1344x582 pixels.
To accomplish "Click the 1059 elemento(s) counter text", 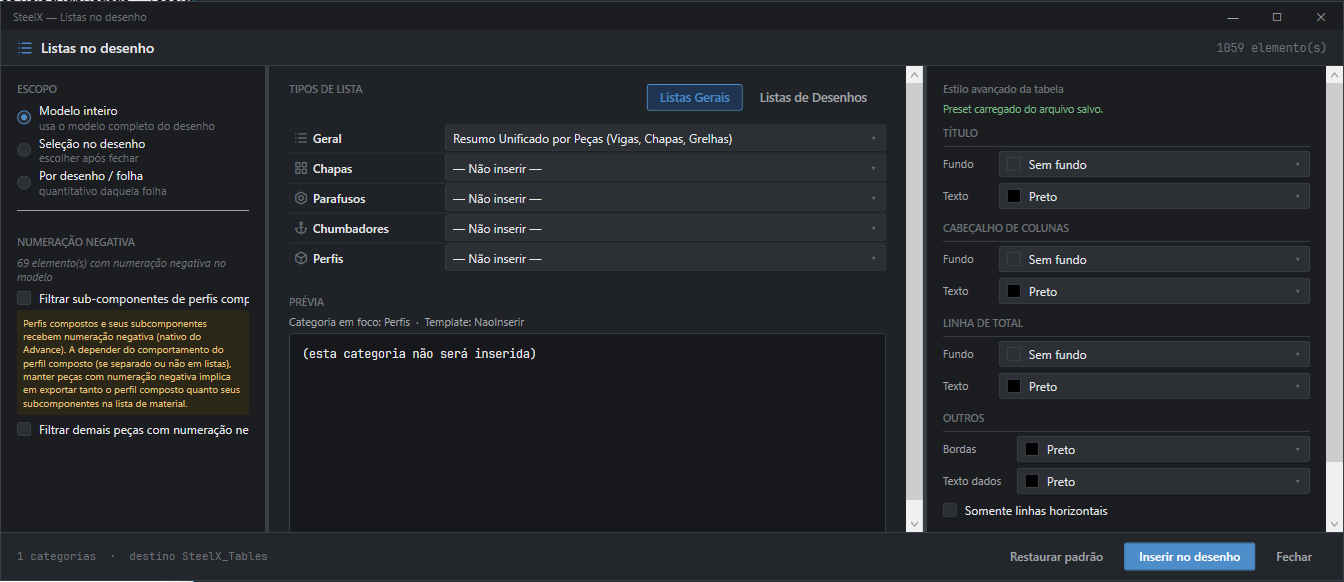I will click(x=1272, y=48).
